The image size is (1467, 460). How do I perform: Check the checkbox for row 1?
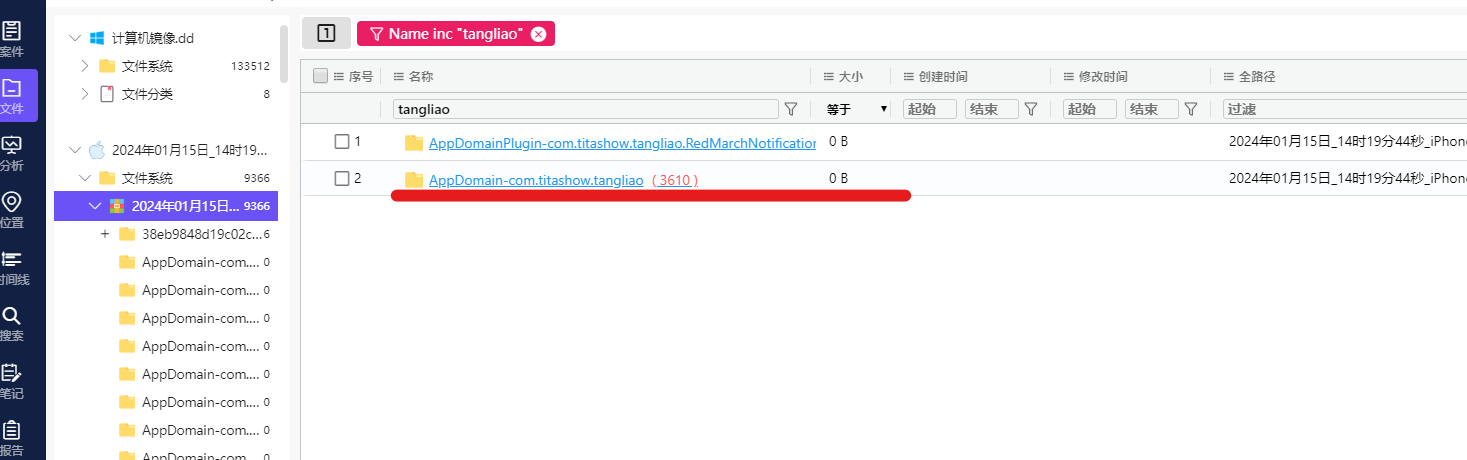342,142
